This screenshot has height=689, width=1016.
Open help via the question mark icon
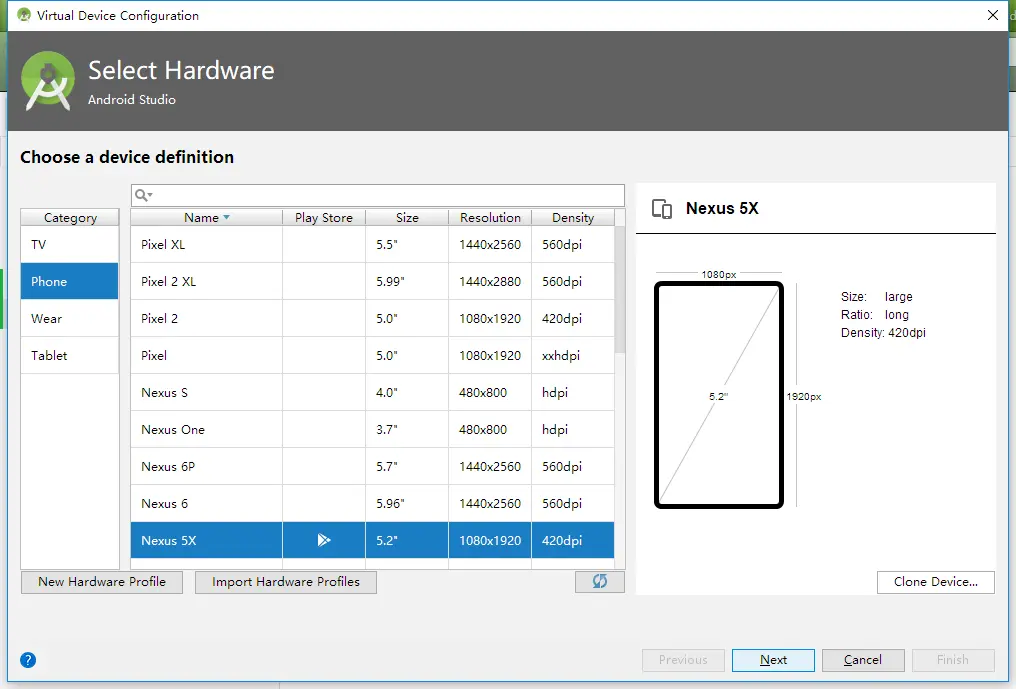pos(28,660)
